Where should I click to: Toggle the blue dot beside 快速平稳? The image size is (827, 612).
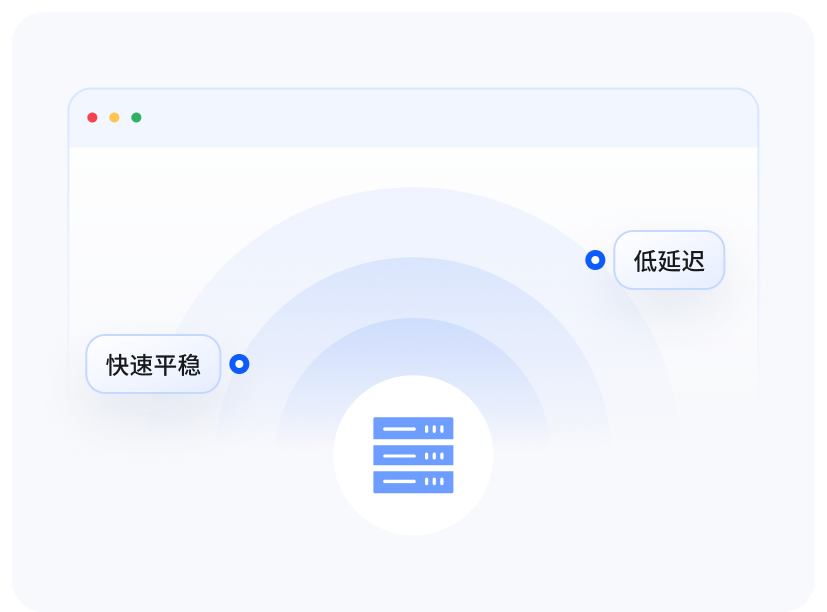click(x=239, y=364)
